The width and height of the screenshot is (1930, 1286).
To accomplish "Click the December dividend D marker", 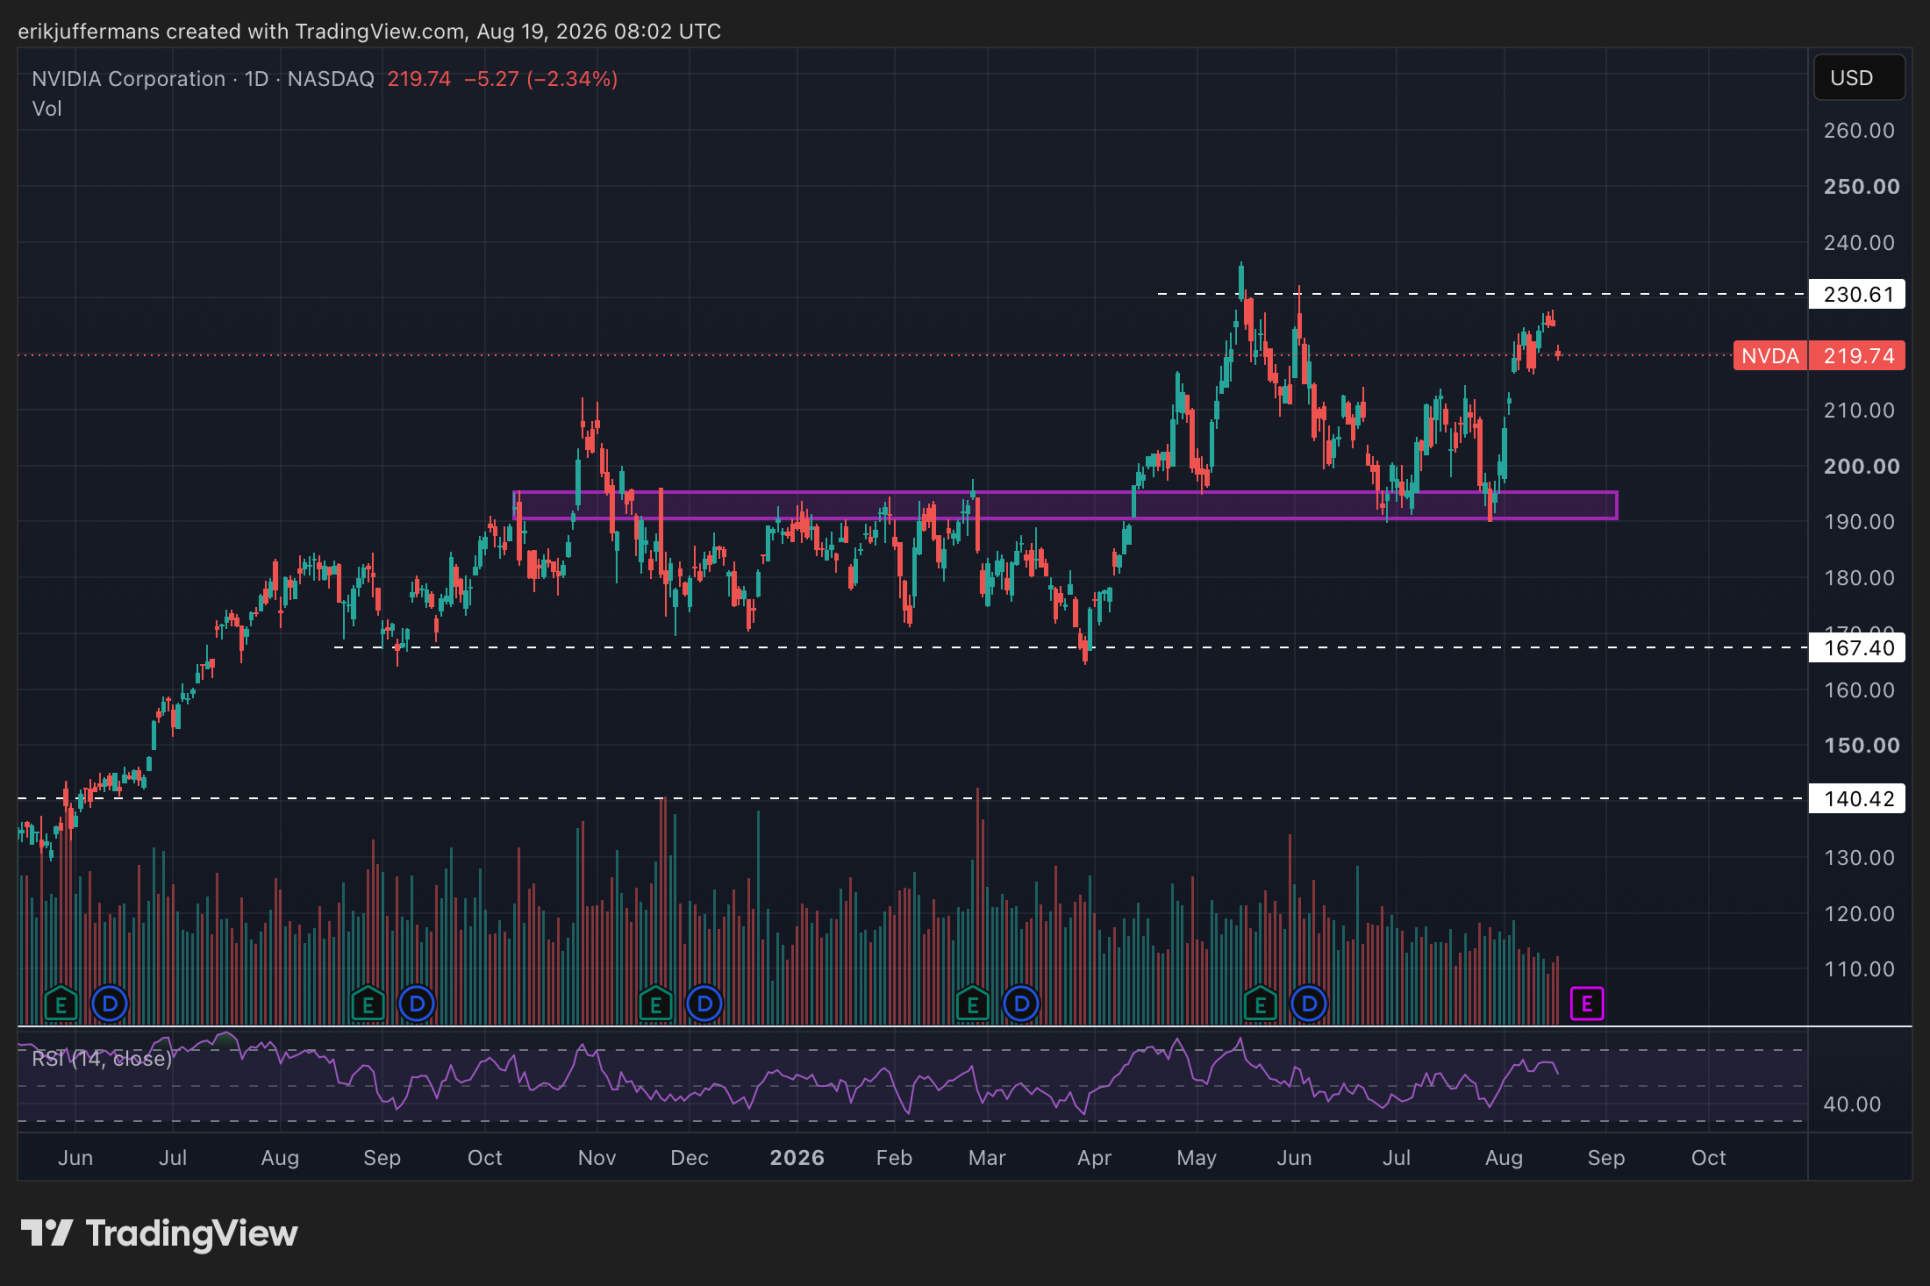I will click(x=704, y=1003).
